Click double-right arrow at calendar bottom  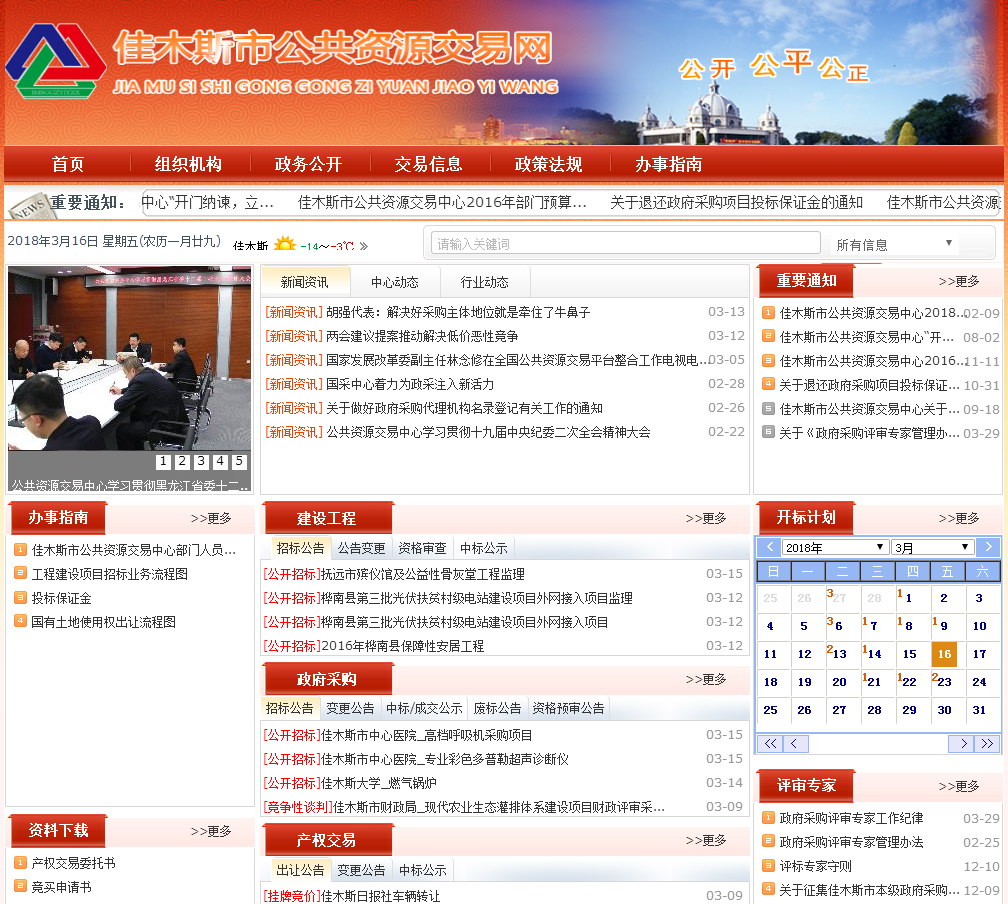[x=987, y=743]
